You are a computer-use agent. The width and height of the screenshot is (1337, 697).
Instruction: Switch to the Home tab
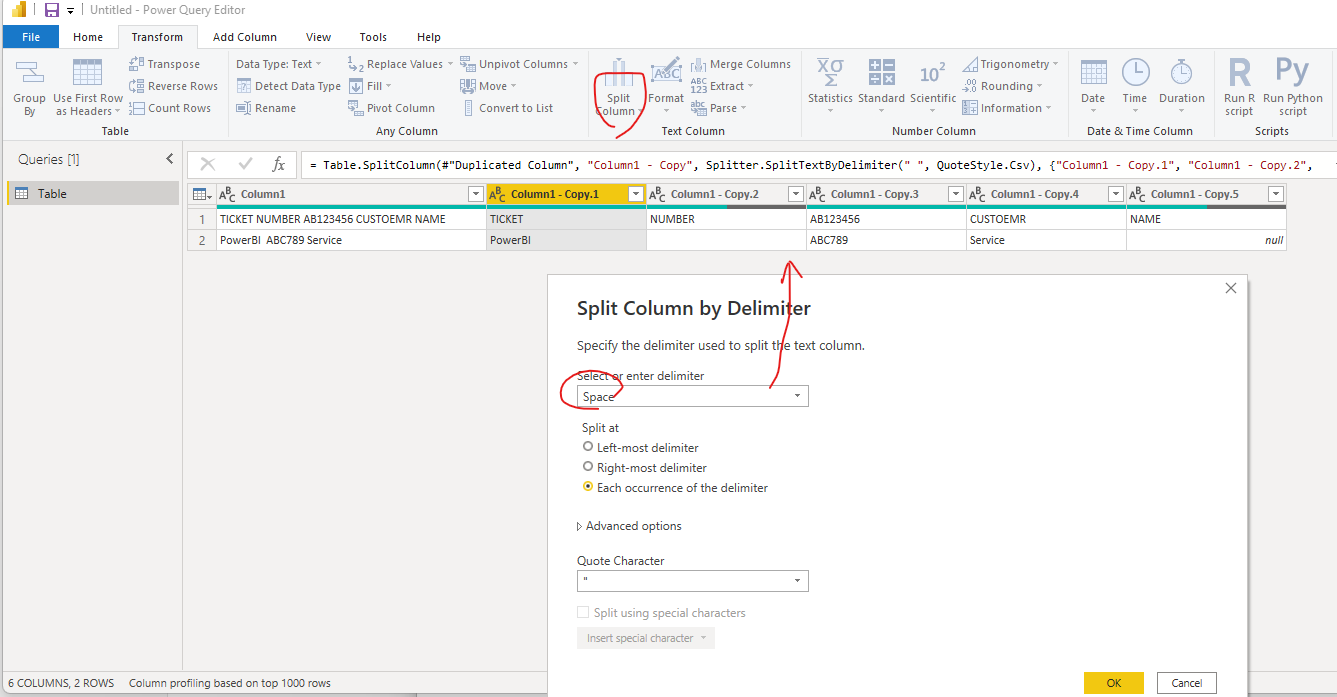click(88, 37)
